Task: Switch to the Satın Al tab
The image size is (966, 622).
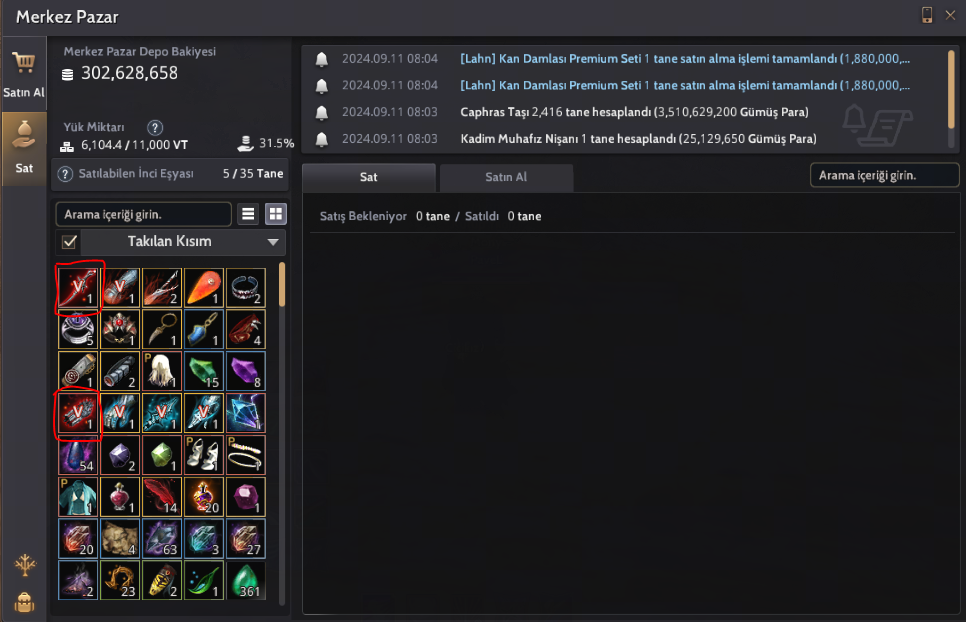Action: [505, 177]
